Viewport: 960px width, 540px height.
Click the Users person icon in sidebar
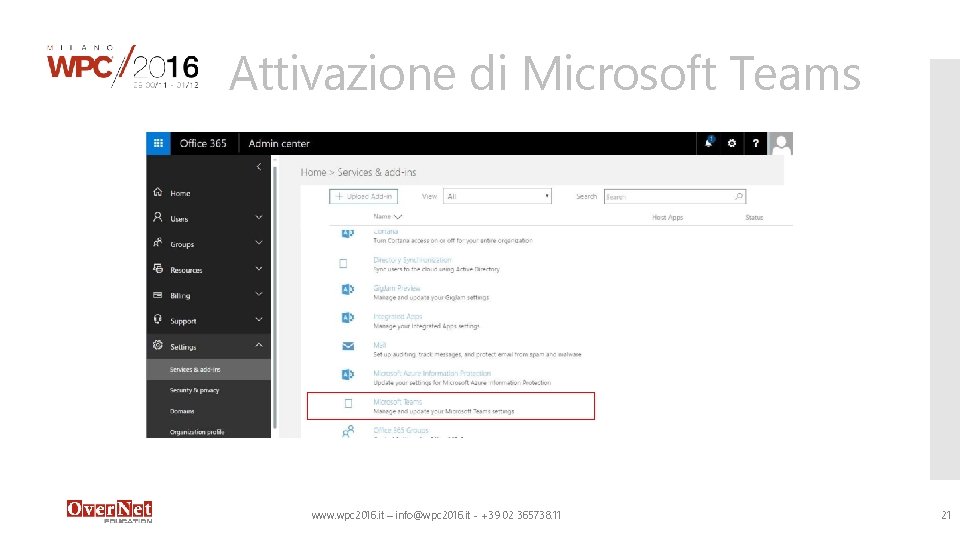pos(158,217)
